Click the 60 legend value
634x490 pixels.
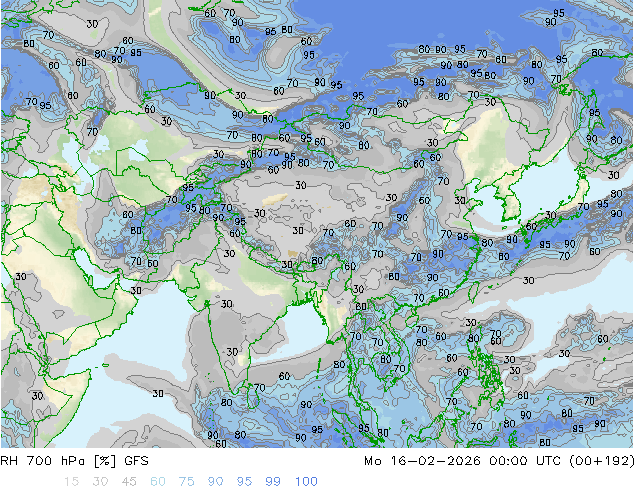pyautogui.click(x=158, y=482)
